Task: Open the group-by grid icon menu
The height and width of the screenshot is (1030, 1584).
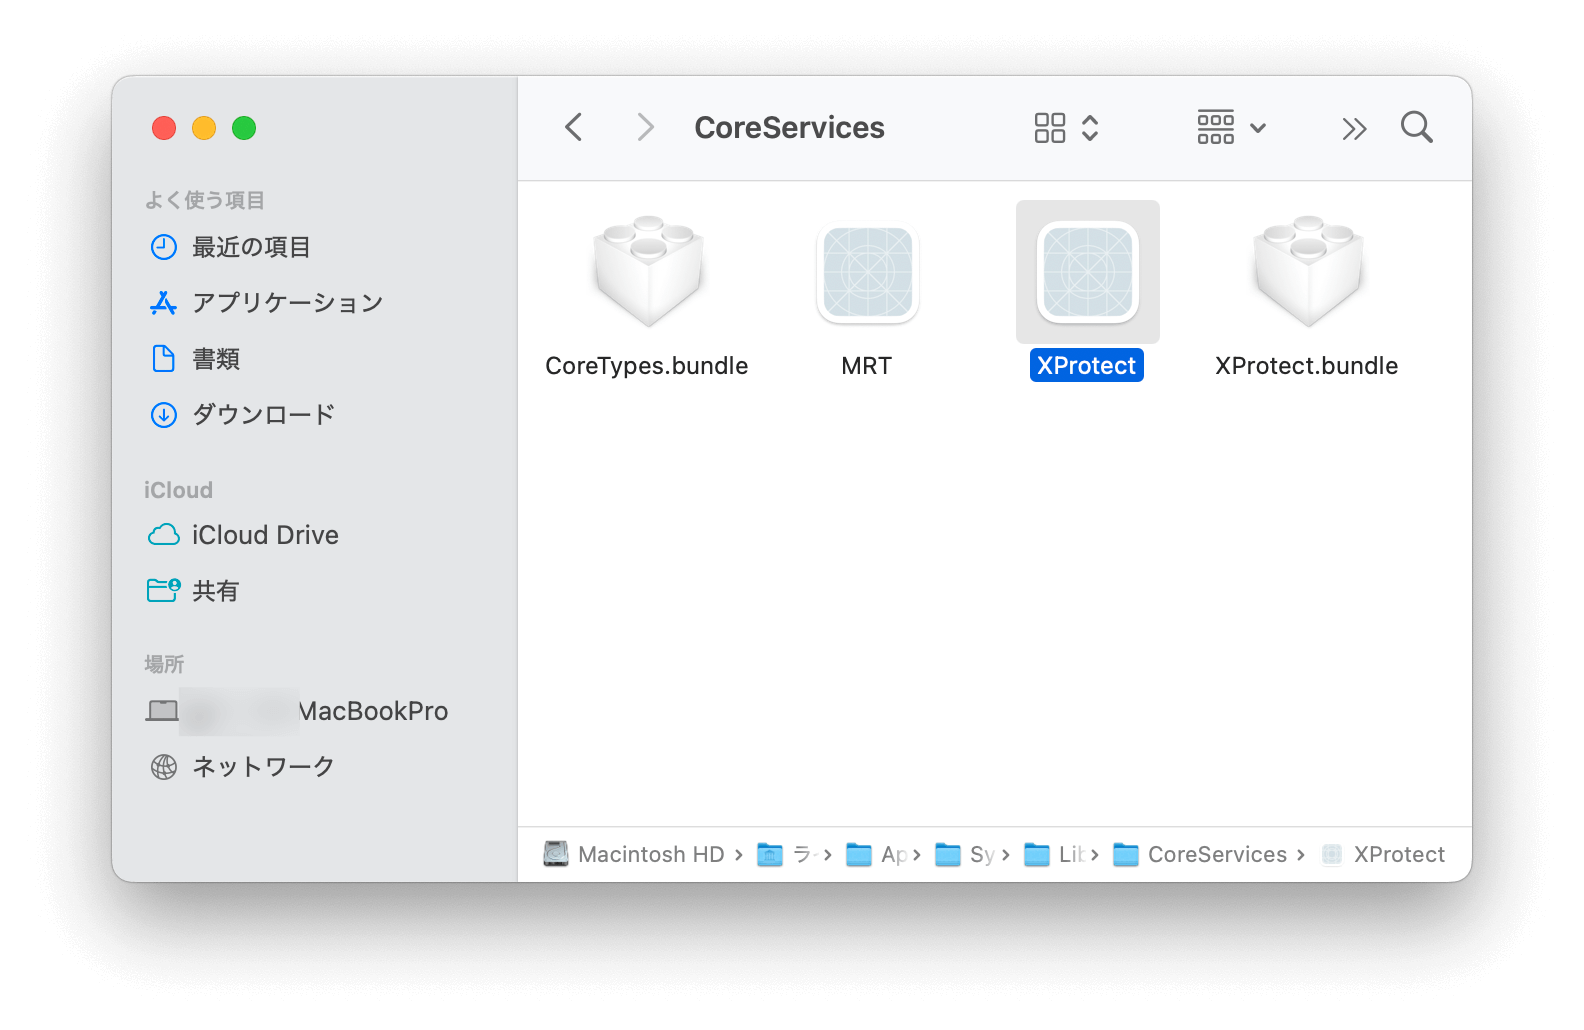Action: pyautogui.click(x=1216, y=127)
